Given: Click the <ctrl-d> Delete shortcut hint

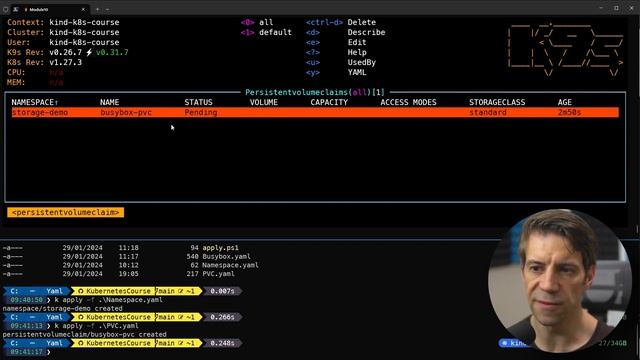Looking at the screenshot, I should point(341,22).
